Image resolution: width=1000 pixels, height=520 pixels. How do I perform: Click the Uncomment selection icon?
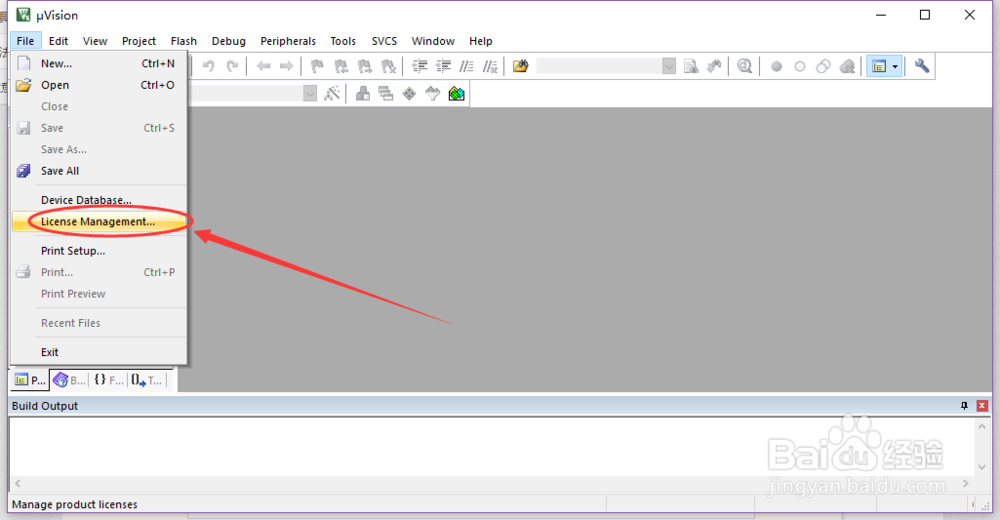coord(490,66)
